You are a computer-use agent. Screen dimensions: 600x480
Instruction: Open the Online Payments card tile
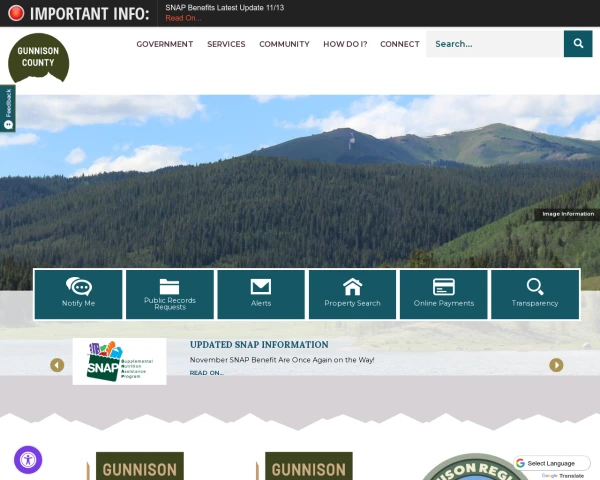(444, 294)
